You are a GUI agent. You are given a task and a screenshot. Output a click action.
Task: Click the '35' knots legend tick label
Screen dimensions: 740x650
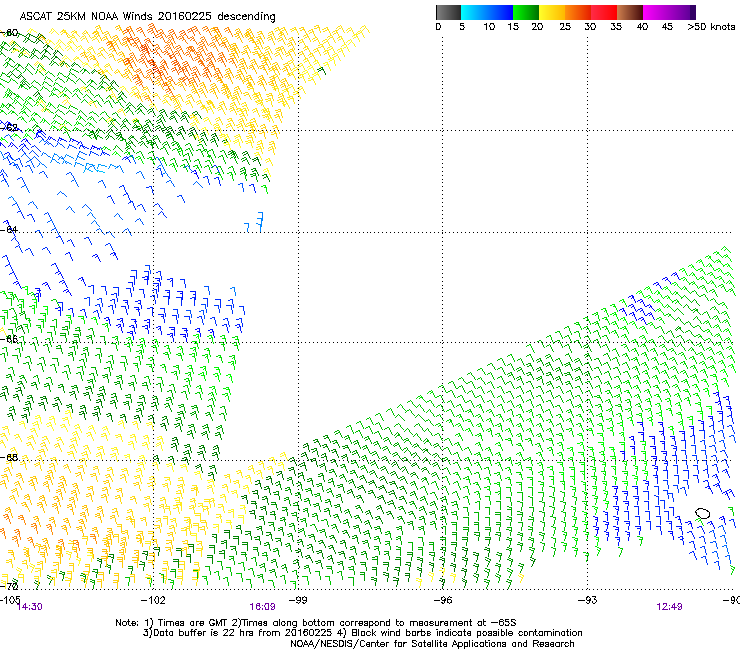(616, 27)
